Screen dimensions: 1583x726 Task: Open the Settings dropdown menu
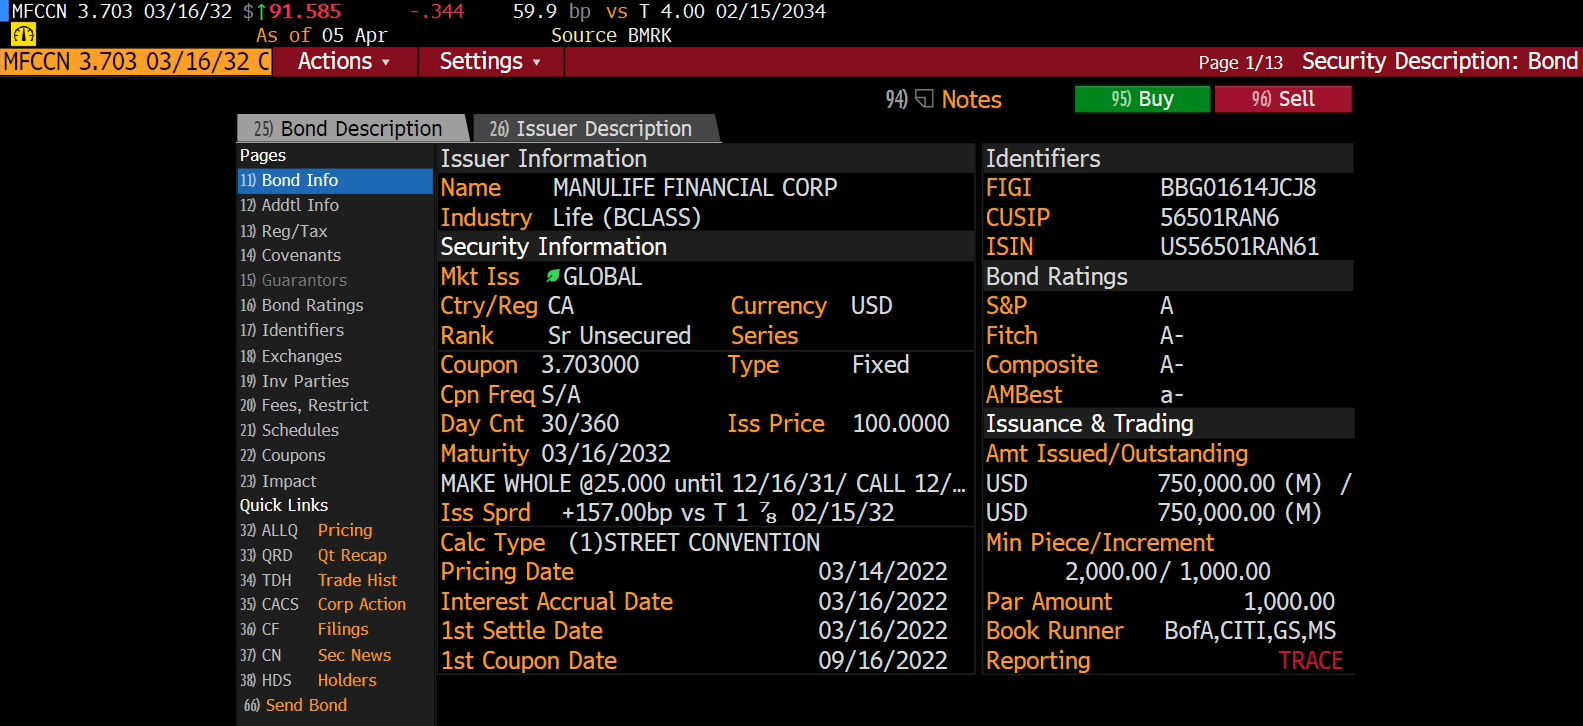click(x=490, y=62)
